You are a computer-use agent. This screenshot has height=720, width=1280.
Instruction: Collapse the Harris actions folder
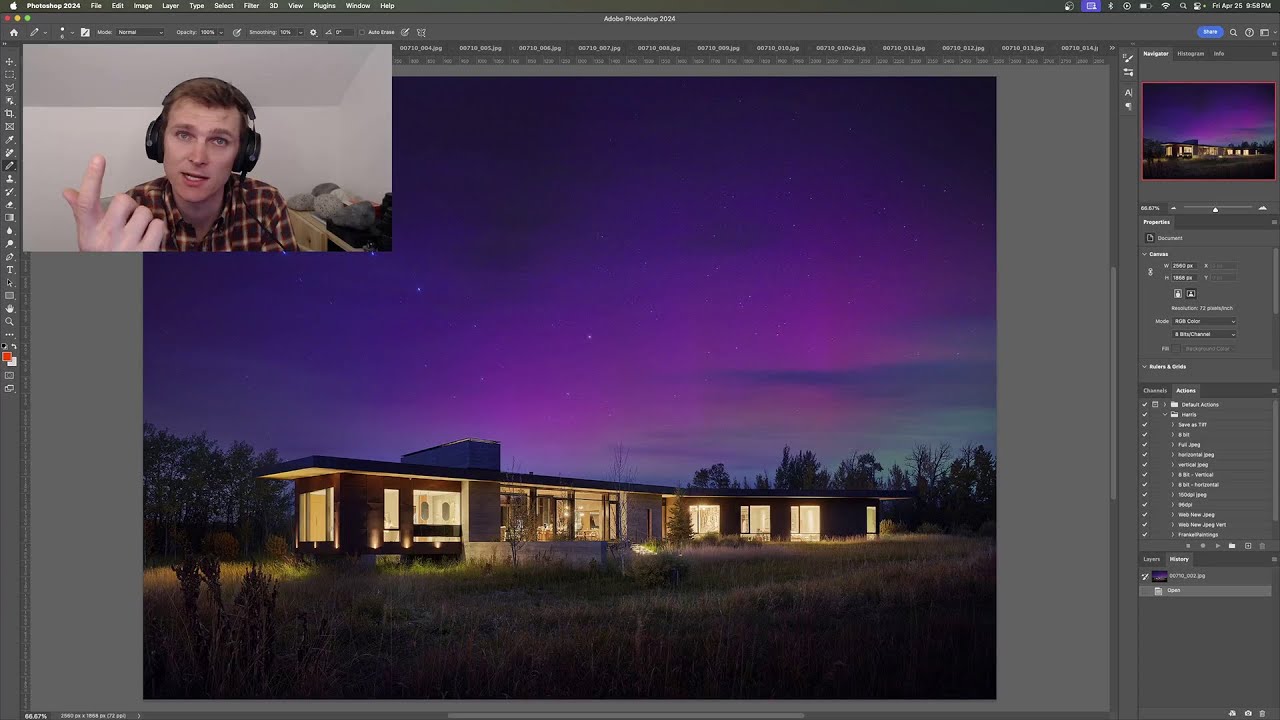click(1165, 414)
